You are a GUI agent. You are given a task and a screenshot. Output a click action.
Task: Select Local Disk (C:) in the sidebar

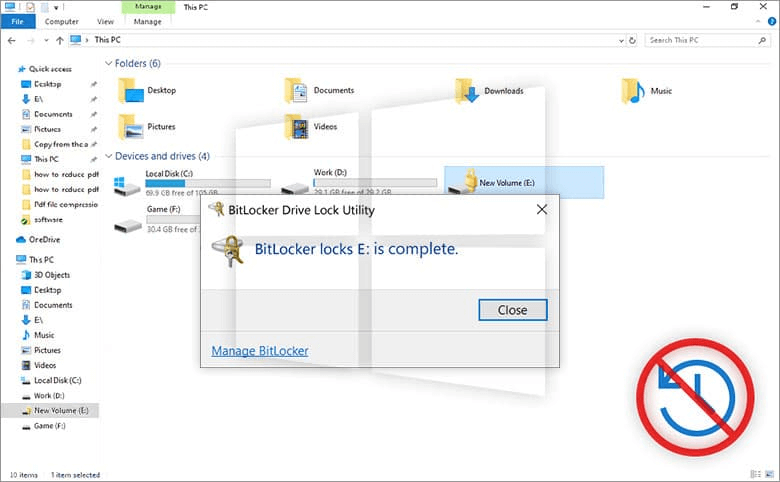point(51,381)
